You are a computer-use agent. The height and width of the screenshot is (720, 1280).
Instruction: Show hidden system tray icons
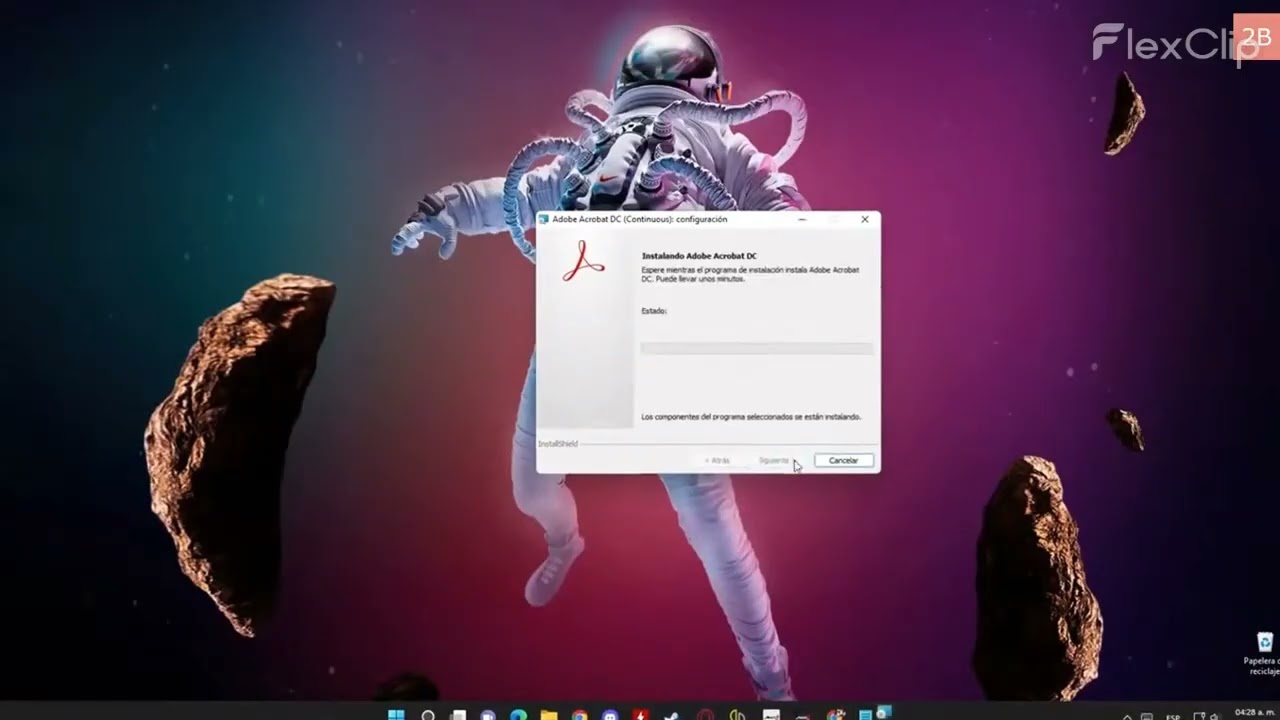pos(1127,716)
